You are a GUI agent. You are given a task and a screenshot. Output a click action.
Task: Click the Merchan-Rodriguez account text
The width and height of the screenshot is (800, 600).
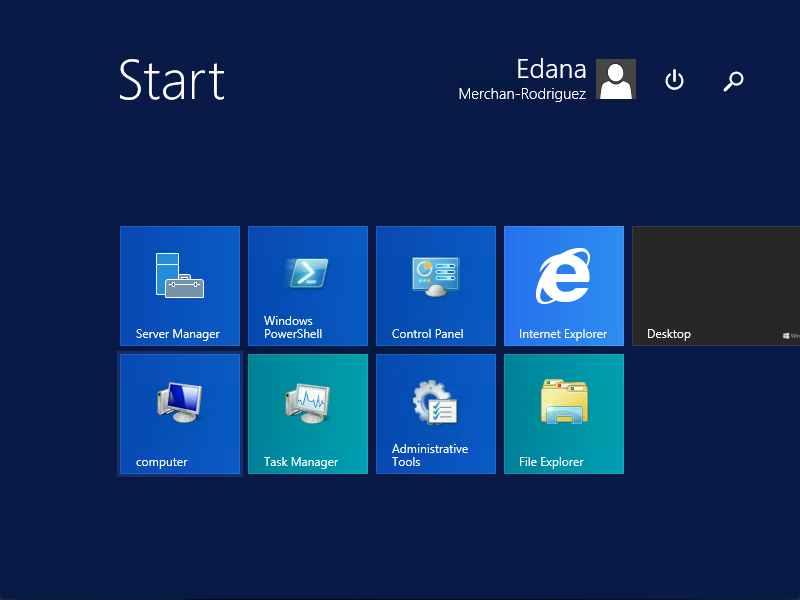522,94
